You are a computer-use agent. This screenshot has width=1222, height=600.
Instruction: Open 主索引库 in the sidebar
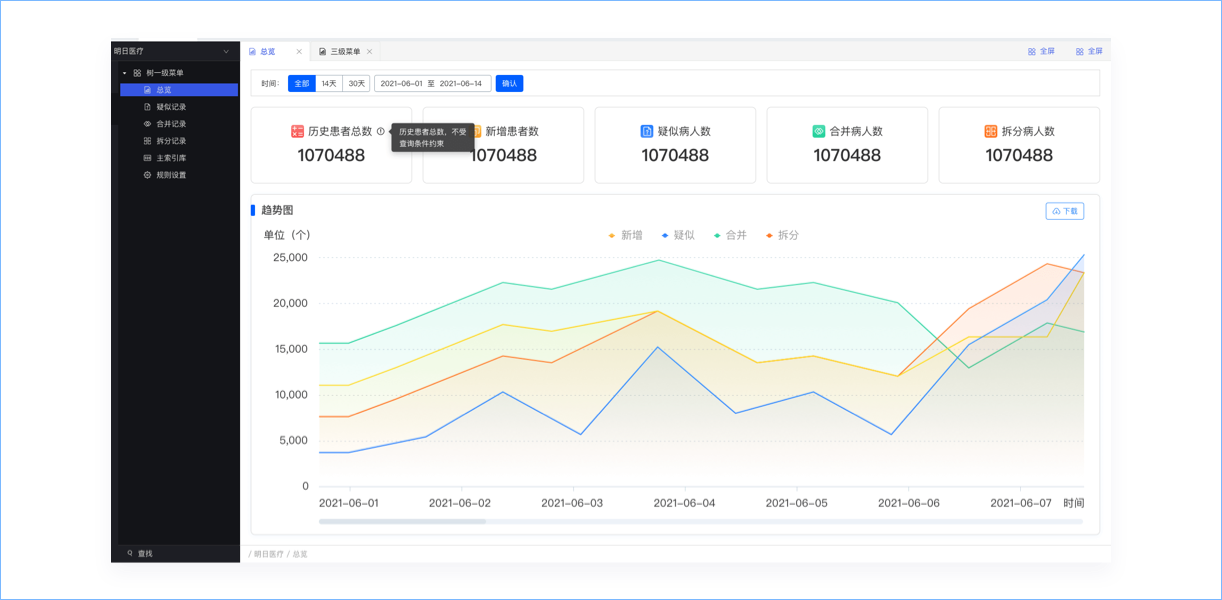179,158
